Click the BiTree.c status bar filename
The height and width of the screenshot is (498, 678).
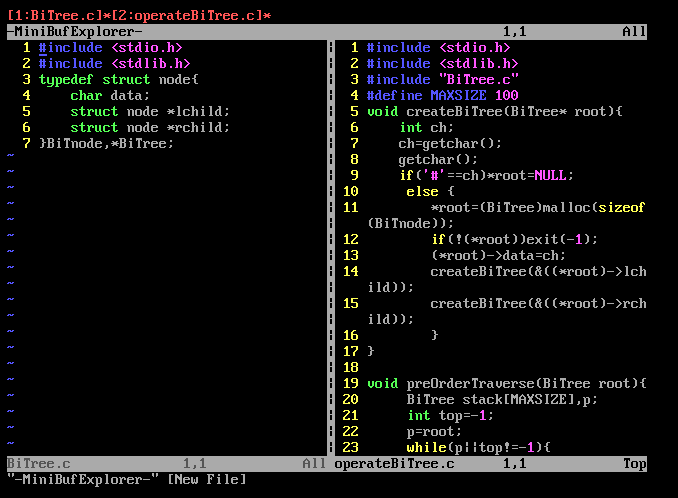pos(38,463)
